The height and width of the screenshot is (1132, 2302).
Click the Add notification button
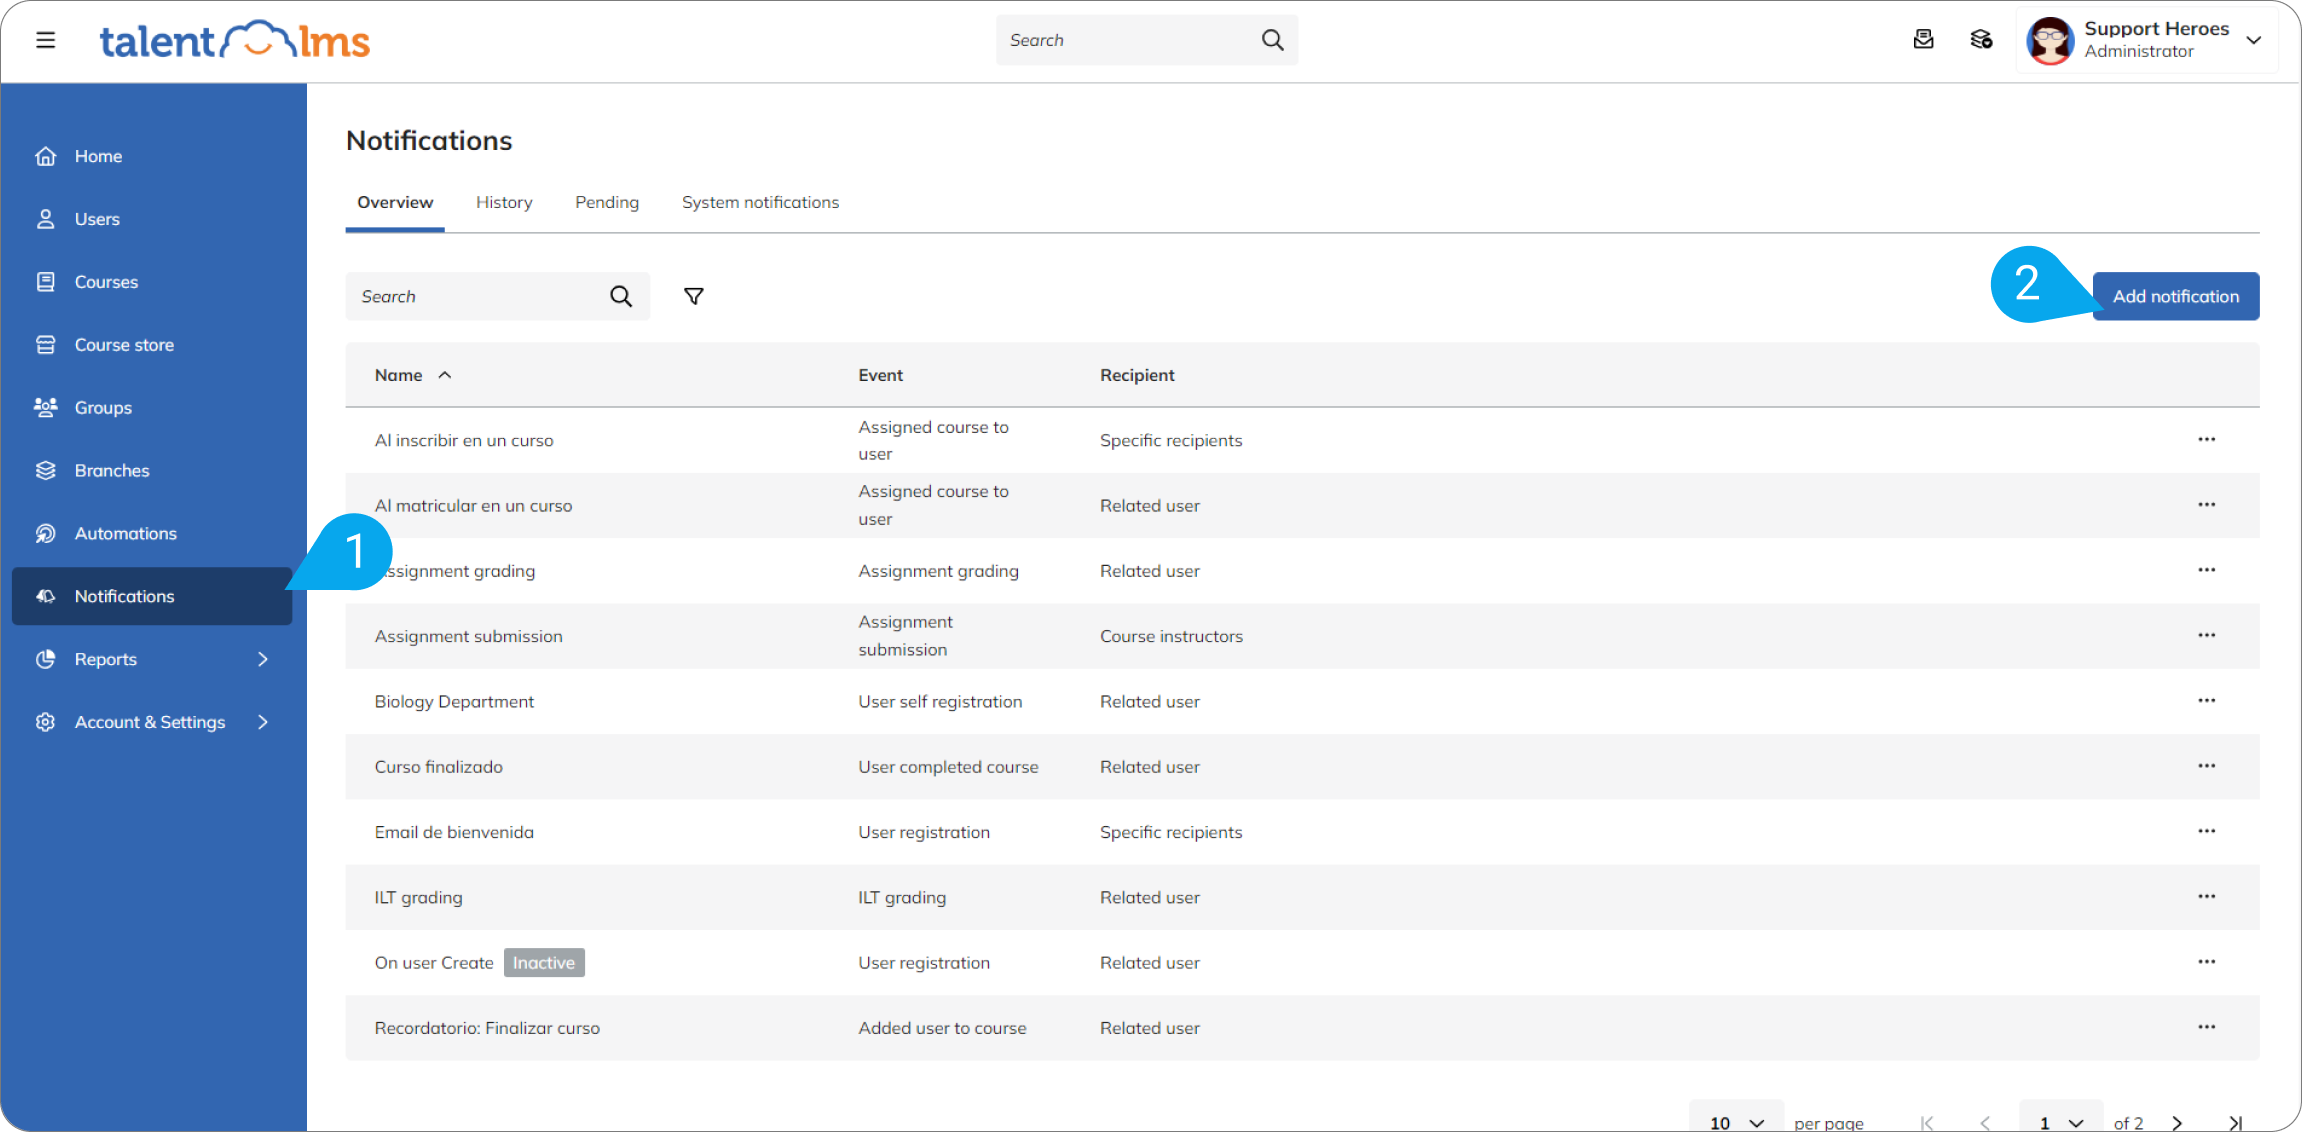2176,297
